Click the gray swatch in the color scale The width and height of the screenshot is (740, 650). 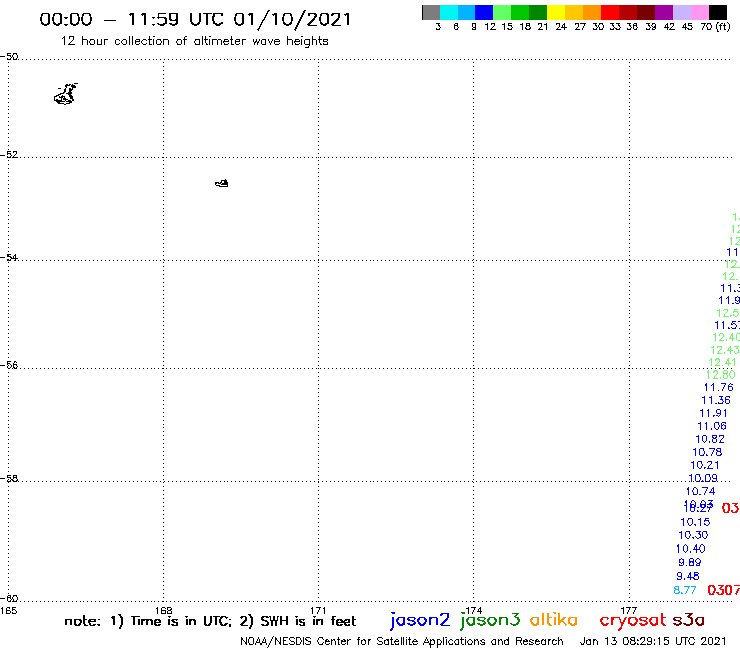pos(431,12)
